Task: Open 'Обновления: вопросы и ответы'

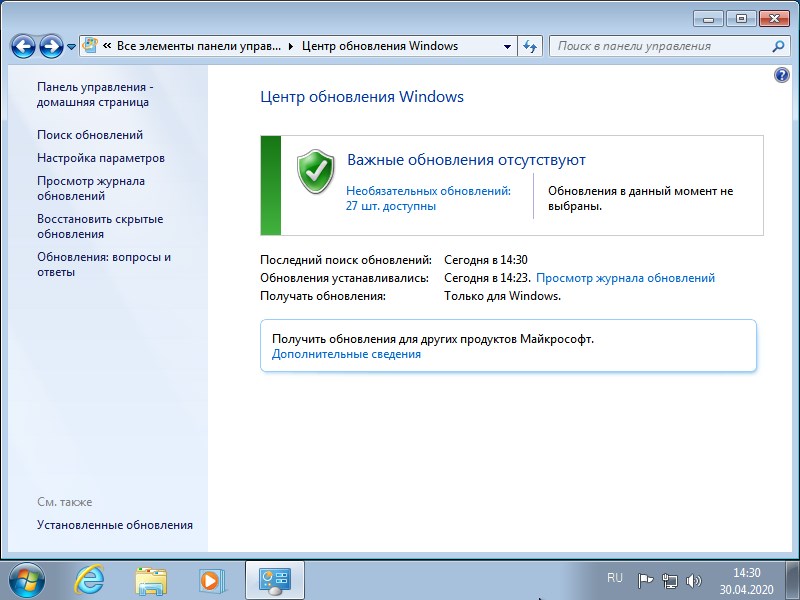Action: tap(104, 264)
